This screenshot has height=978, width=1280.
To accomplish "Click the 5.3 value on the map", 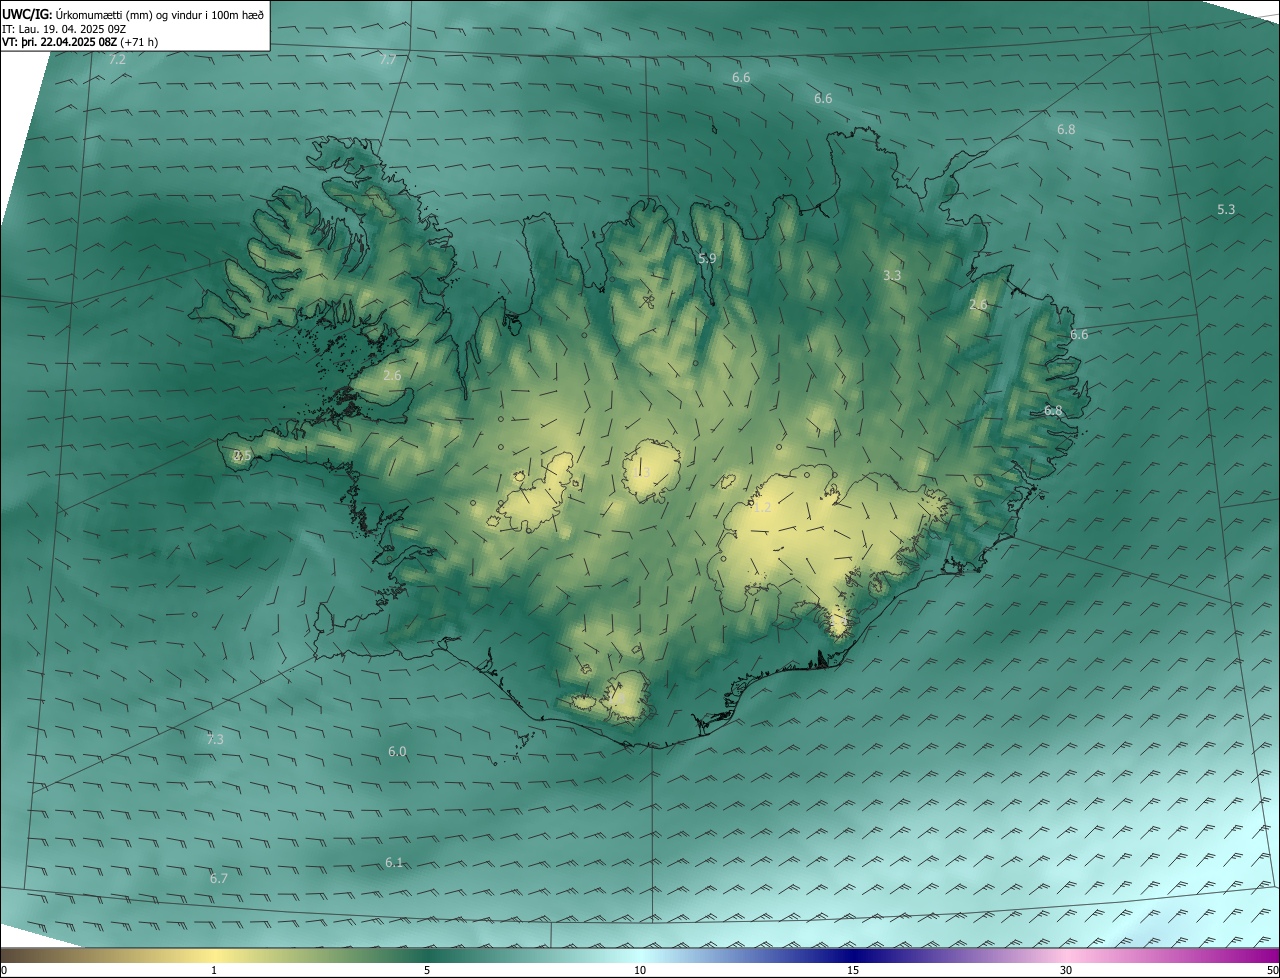I will coord(1226,209).
